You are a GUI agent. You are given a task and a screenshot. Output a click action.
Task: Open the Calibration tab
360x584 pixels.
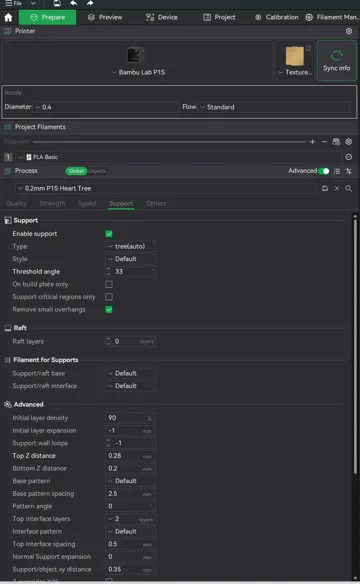coord(277,17)
